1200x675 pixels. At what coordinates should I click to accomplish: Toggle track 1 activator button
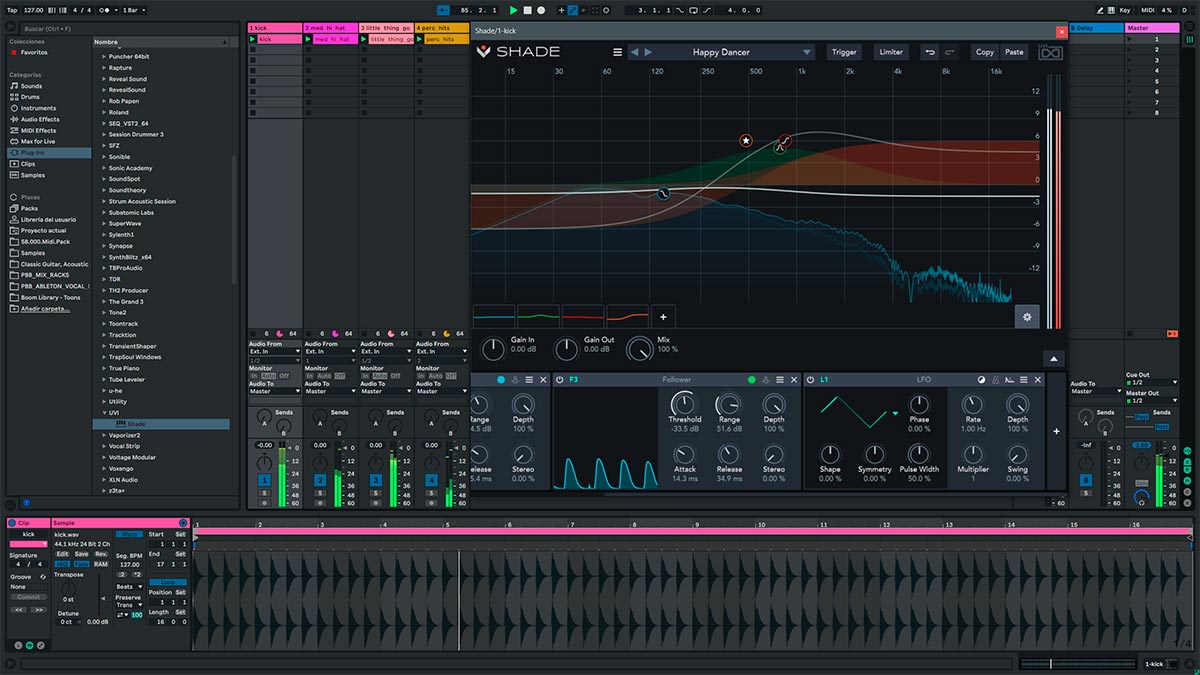click(x=264, y=480)
